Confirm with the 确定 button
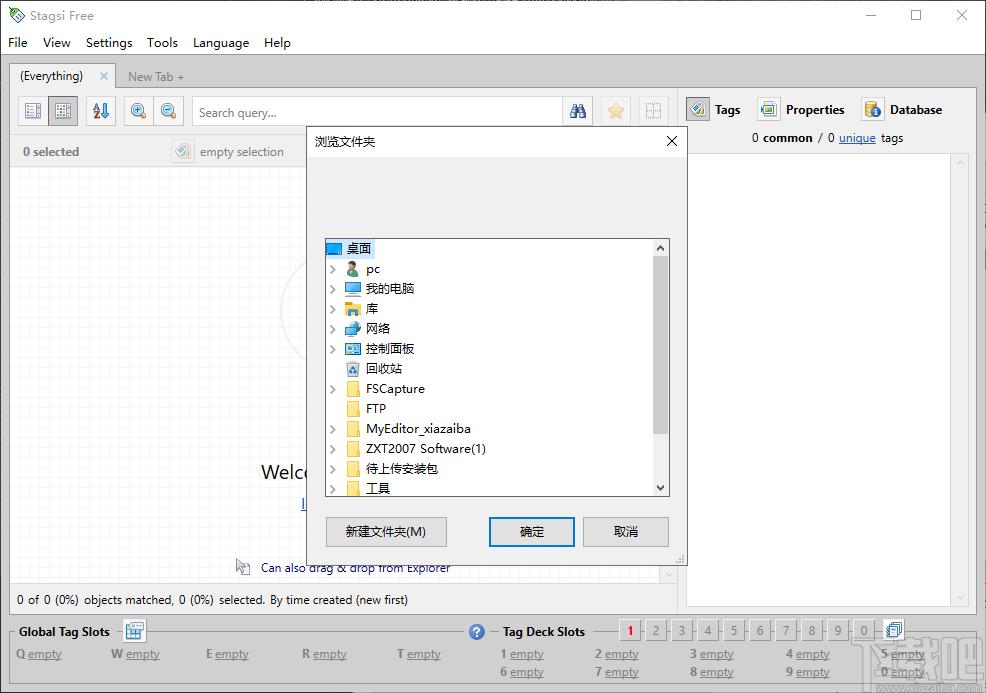The height and width of the screenshot is (693, 986). [x=532, y=532]
